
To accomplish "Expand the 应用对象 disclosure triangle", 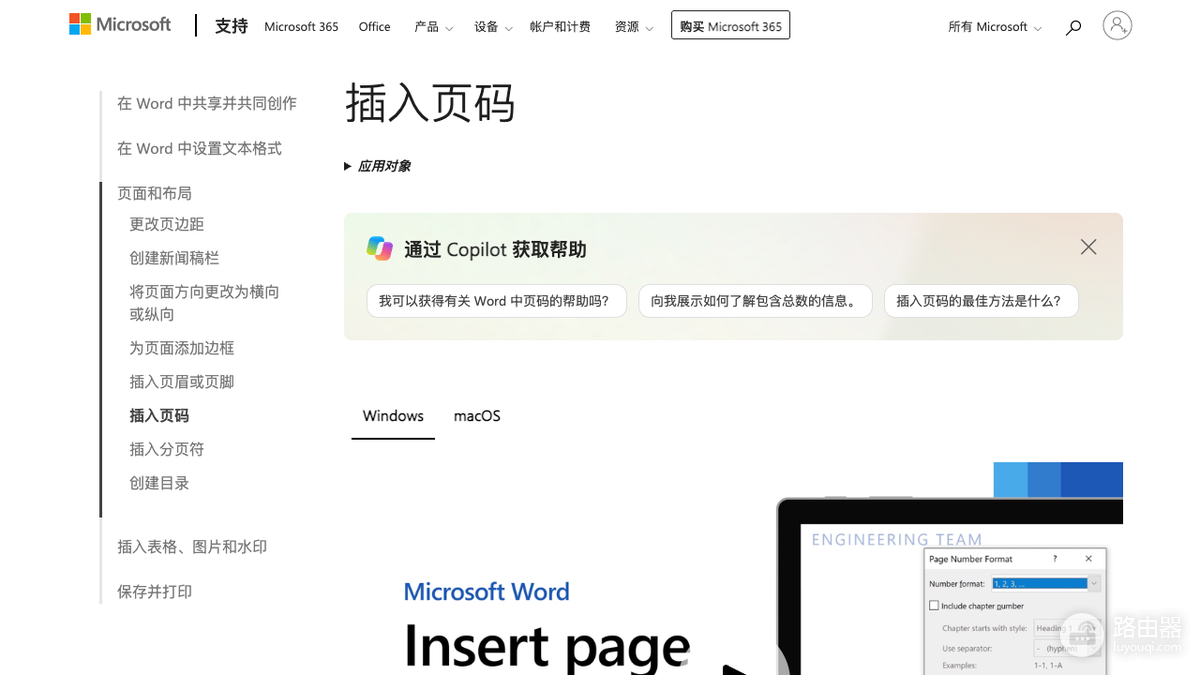I will tap(348, 166).
